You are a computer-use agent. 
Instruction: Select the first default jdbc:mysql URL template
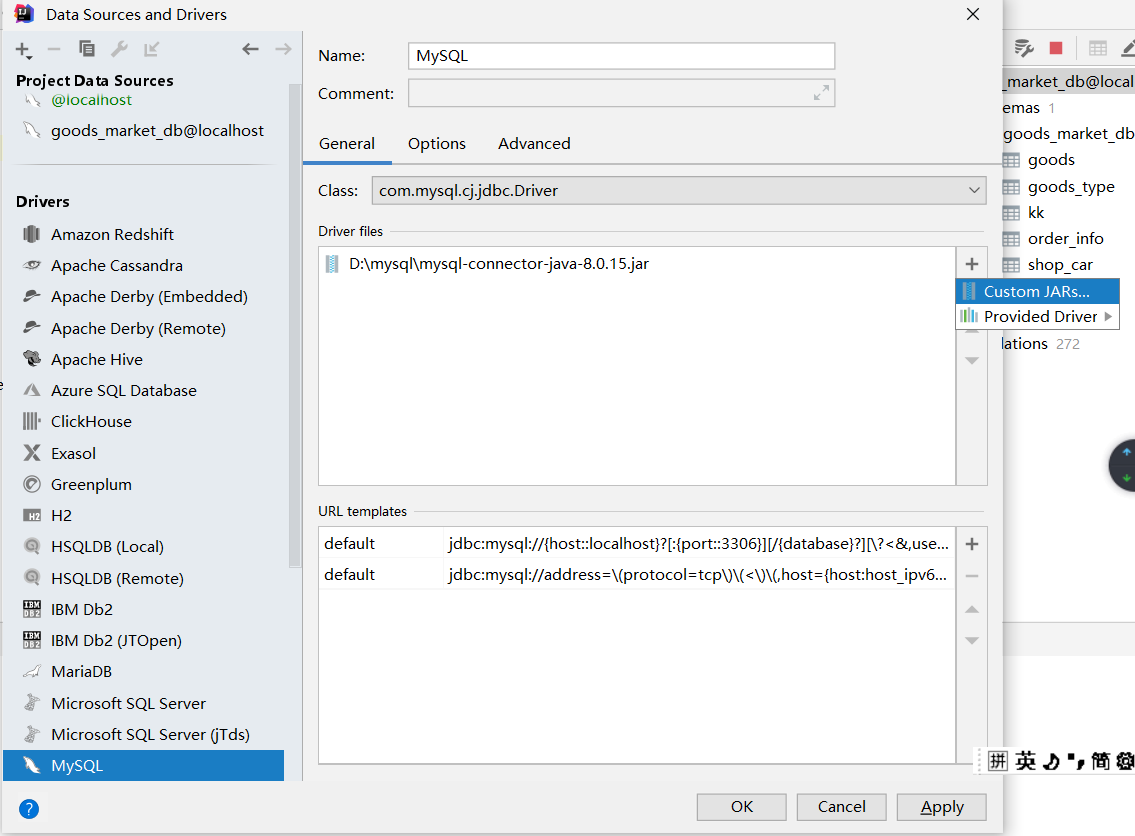(637, 544)
